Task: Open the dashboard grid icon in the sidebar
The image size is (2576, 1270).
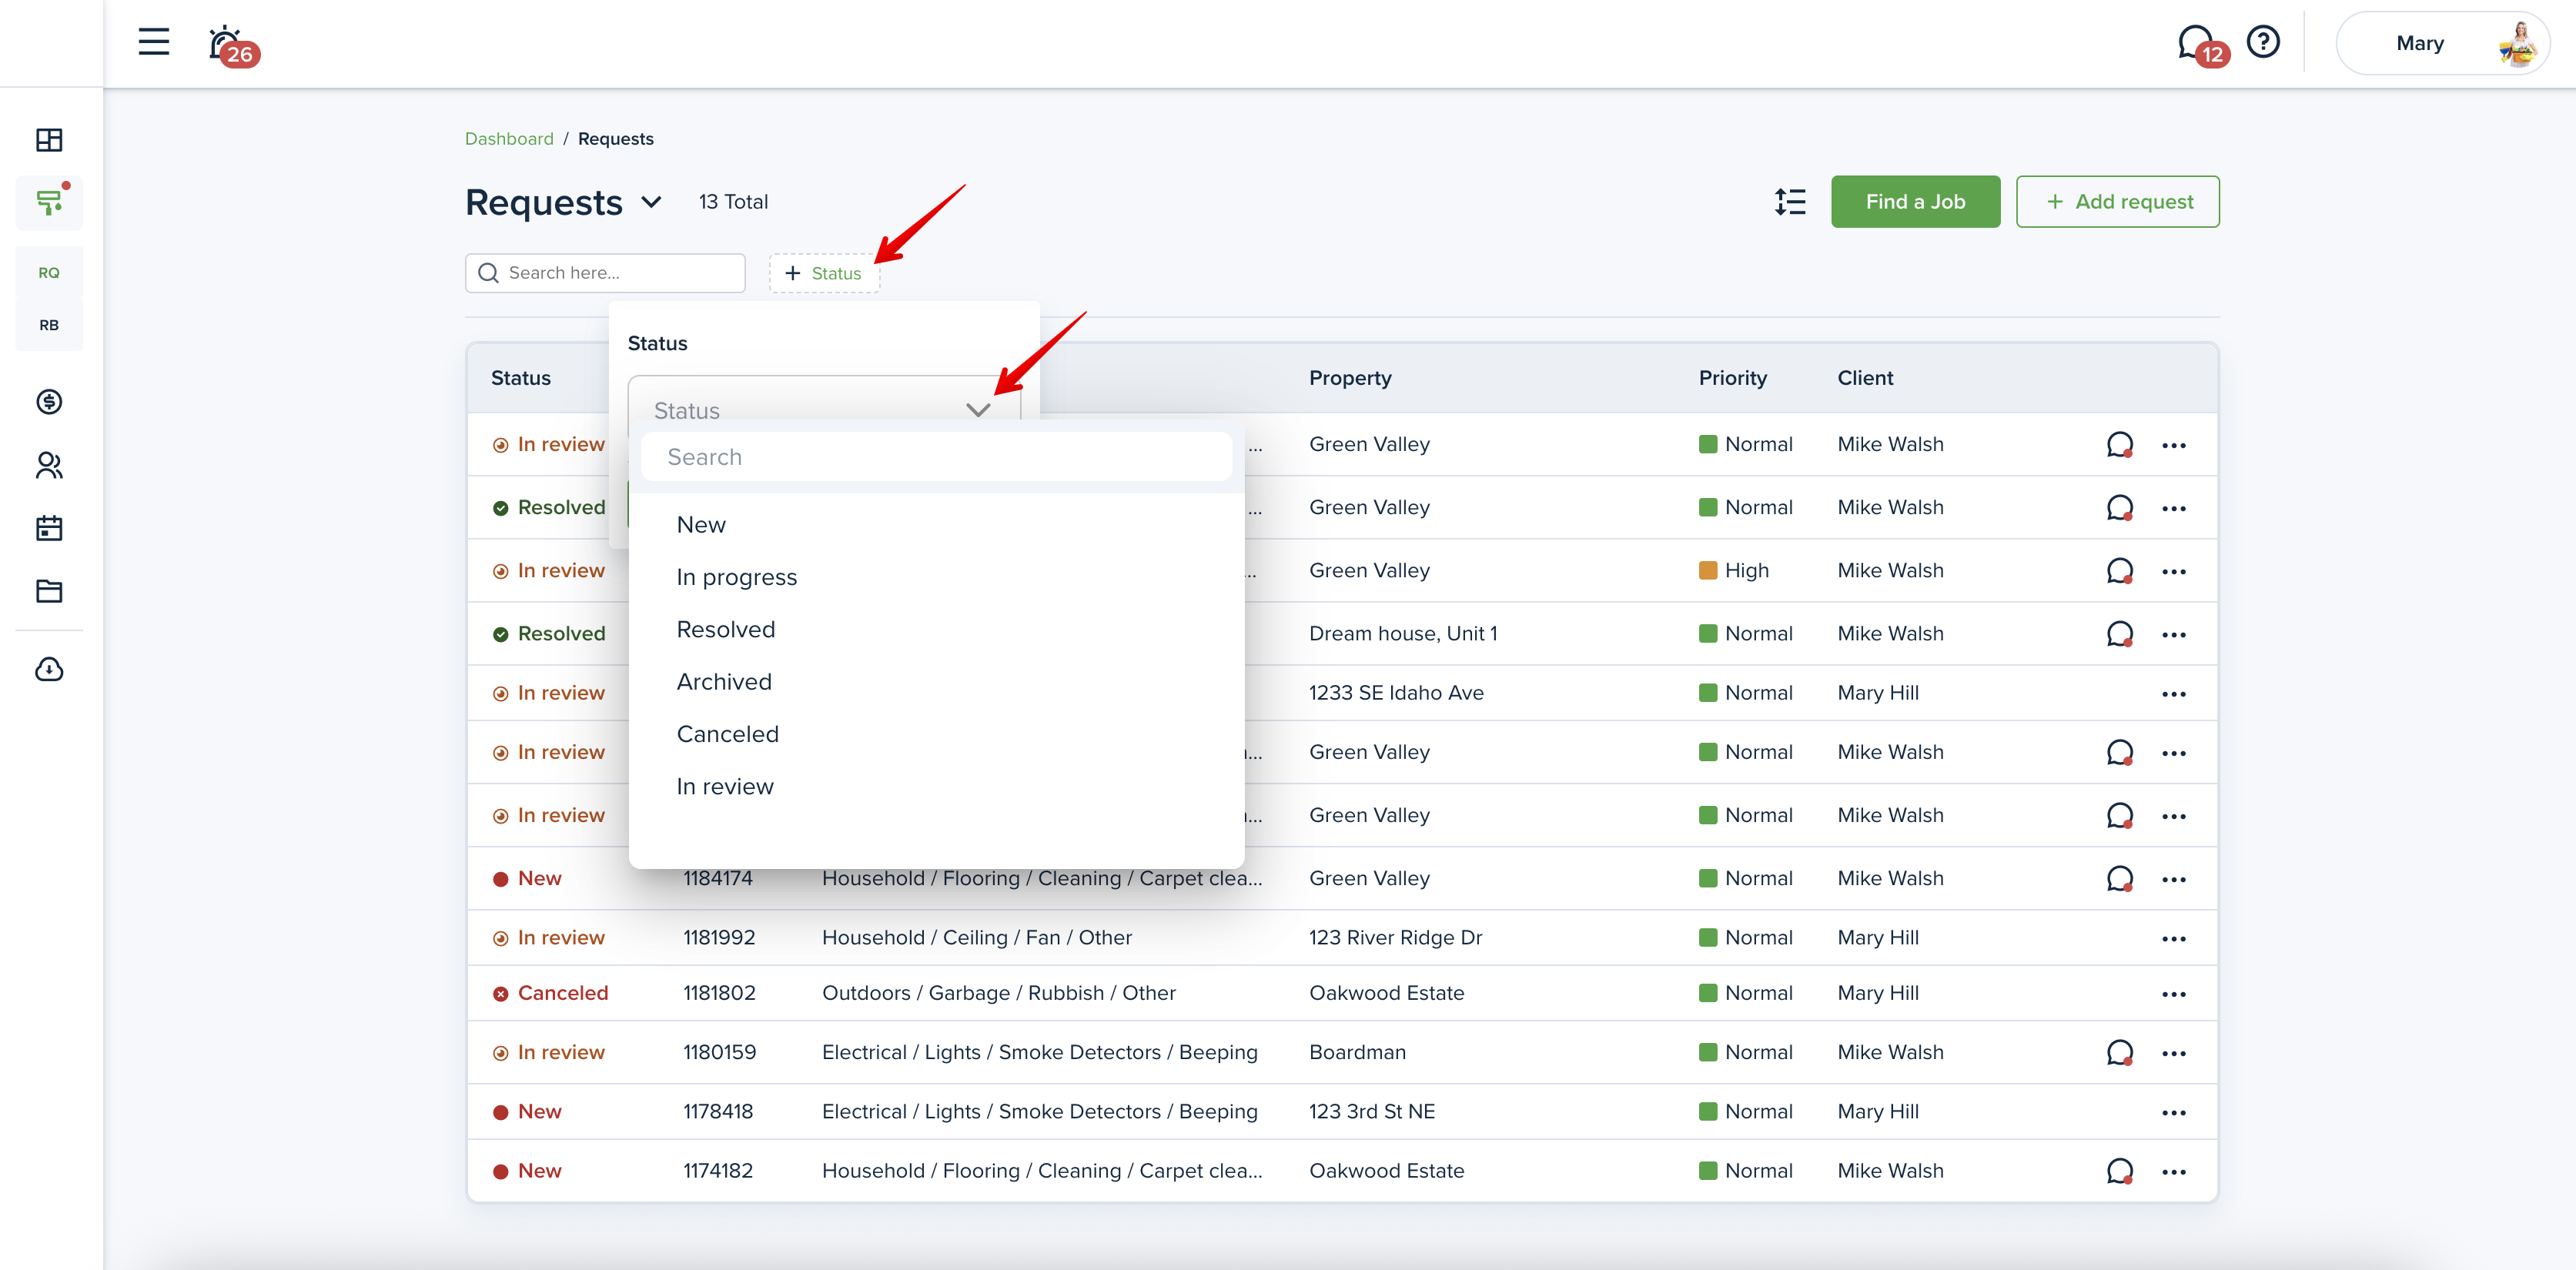Action: 49,140
